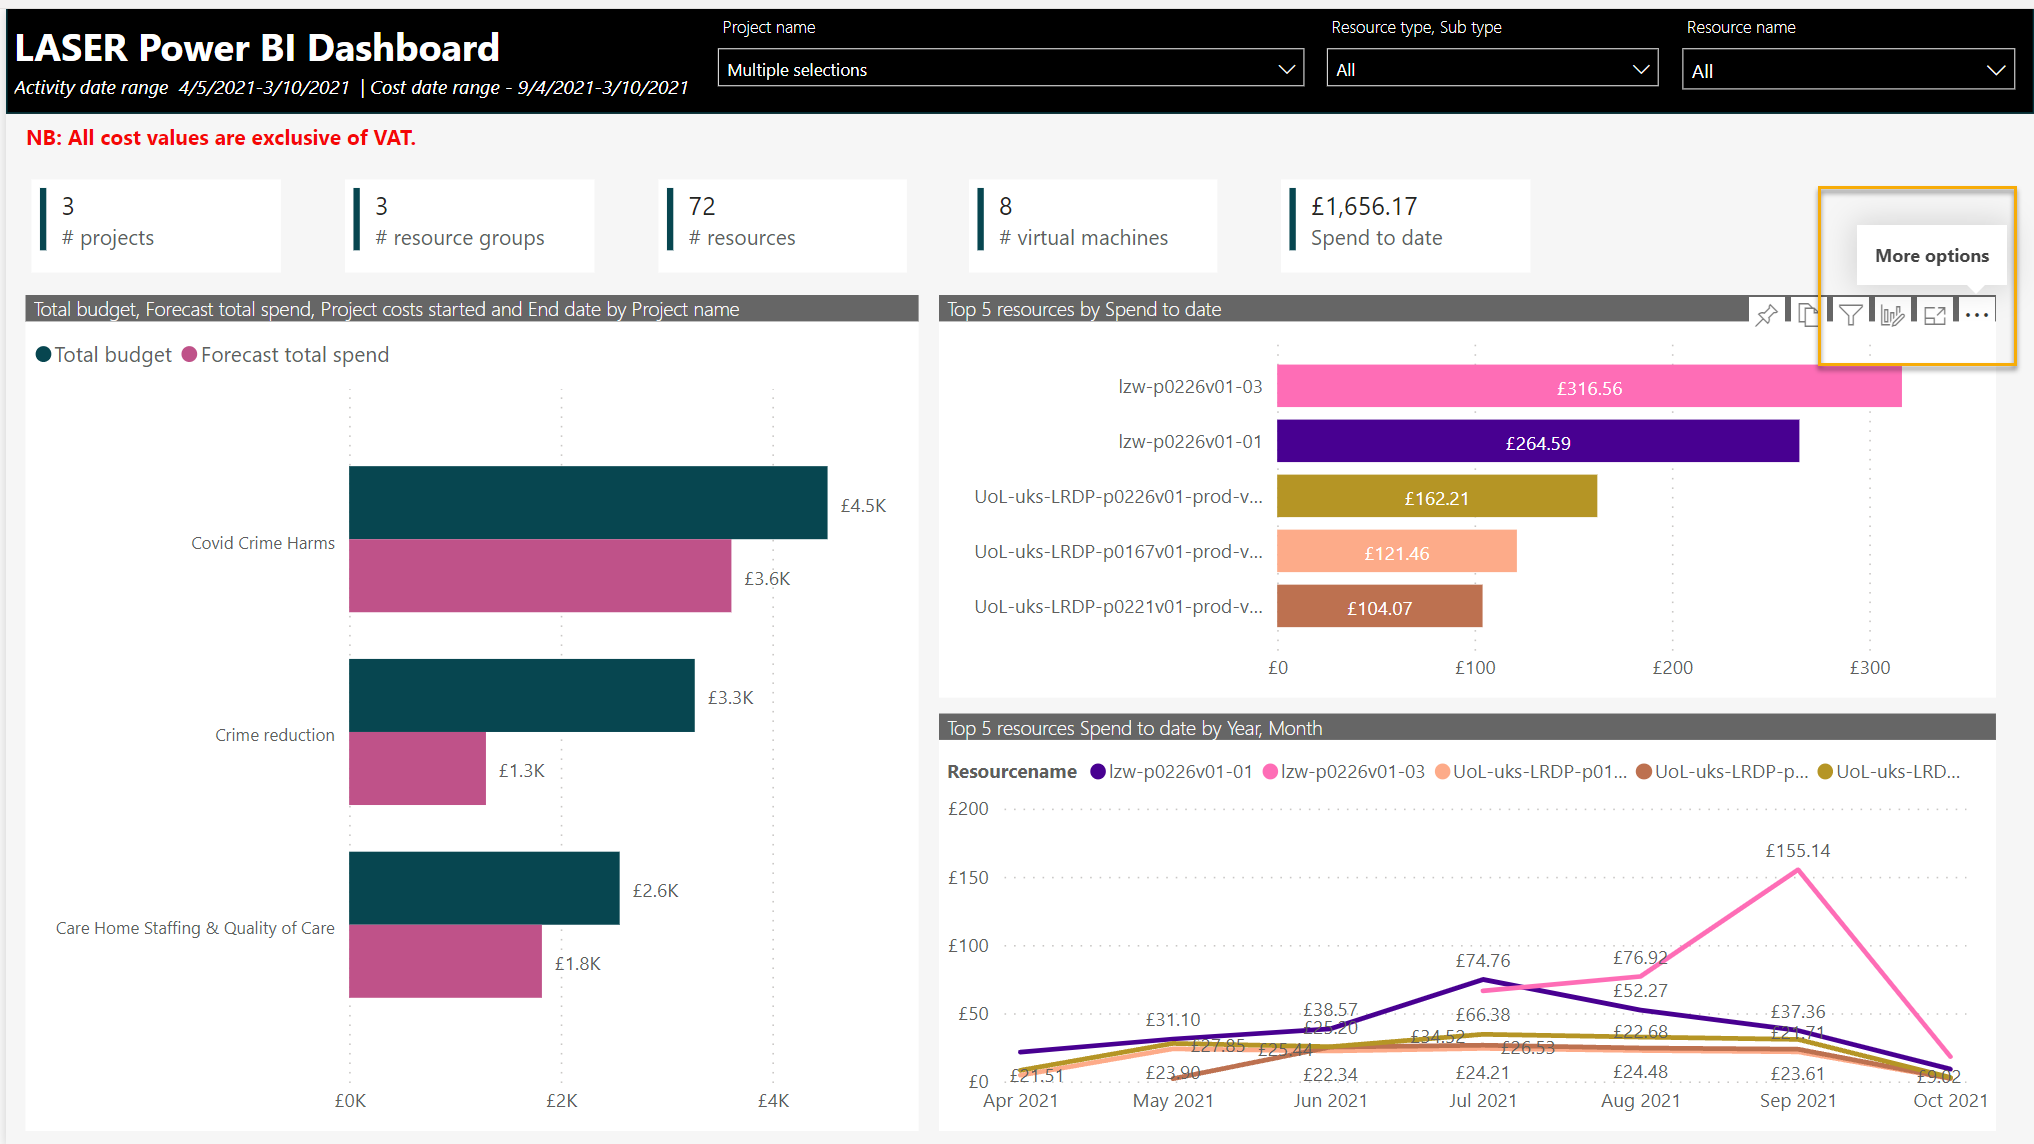
Task: Open the Project name dropdown
Action: point(1010,69)
